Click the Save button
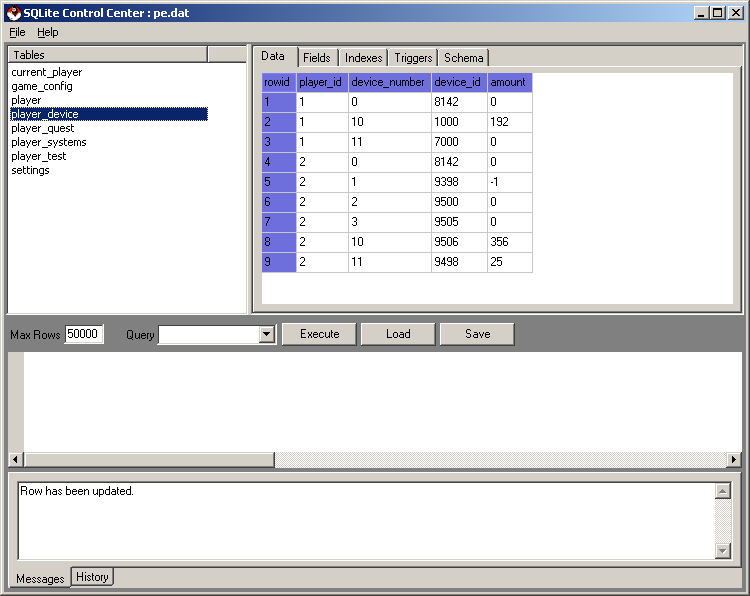Image resolution: width=750 pixels, height=596 pixels. [x=477, y=334]
